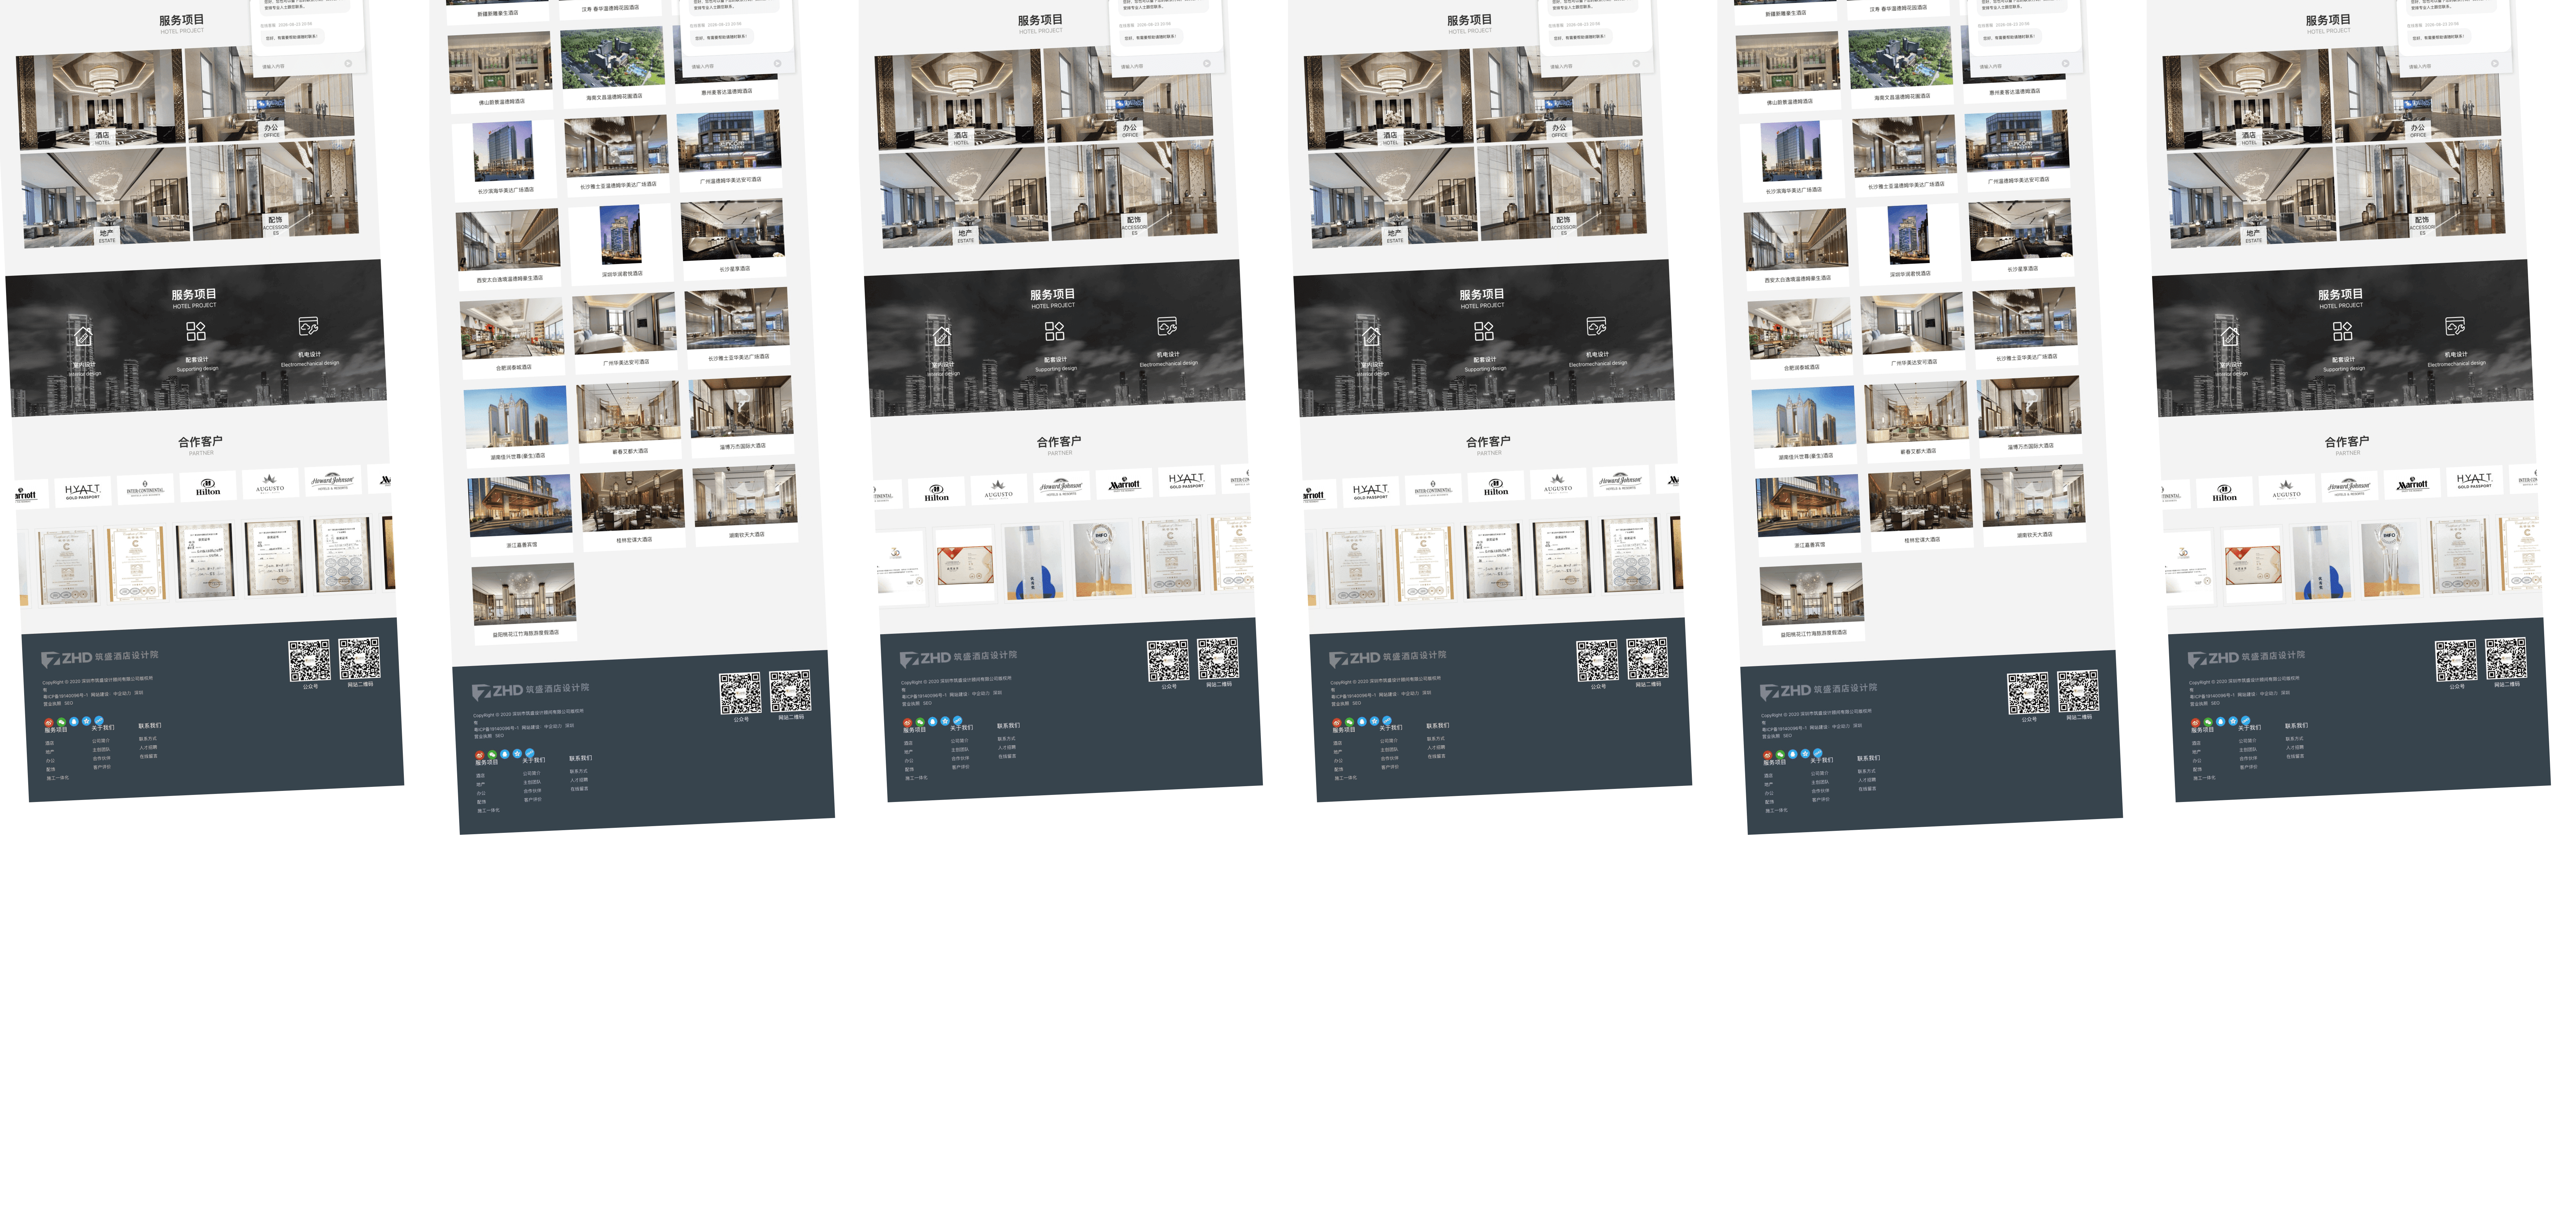The image size is (2576, 1208).
Task: Click the 人才招聘 footer link on the second page
Action: click(x=579, y=780)
